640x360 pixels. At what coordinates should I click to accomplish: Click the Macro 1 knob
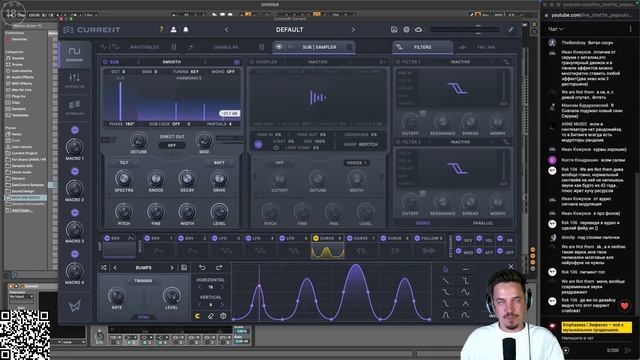(x=75, y=147)
